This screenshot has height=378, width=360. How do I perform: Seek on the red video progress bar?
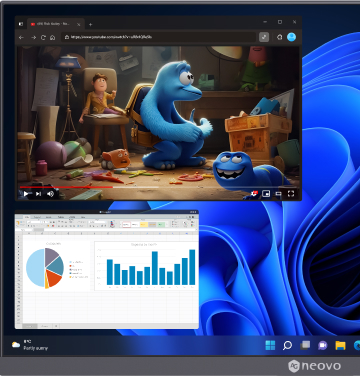click(89, 187)
